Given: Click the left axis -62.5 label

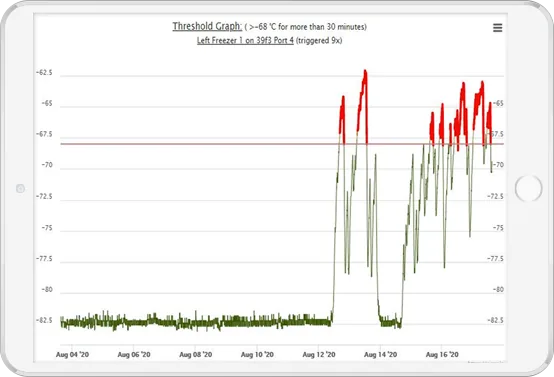Looking at the screenshot, I should (x=44, y=72).
